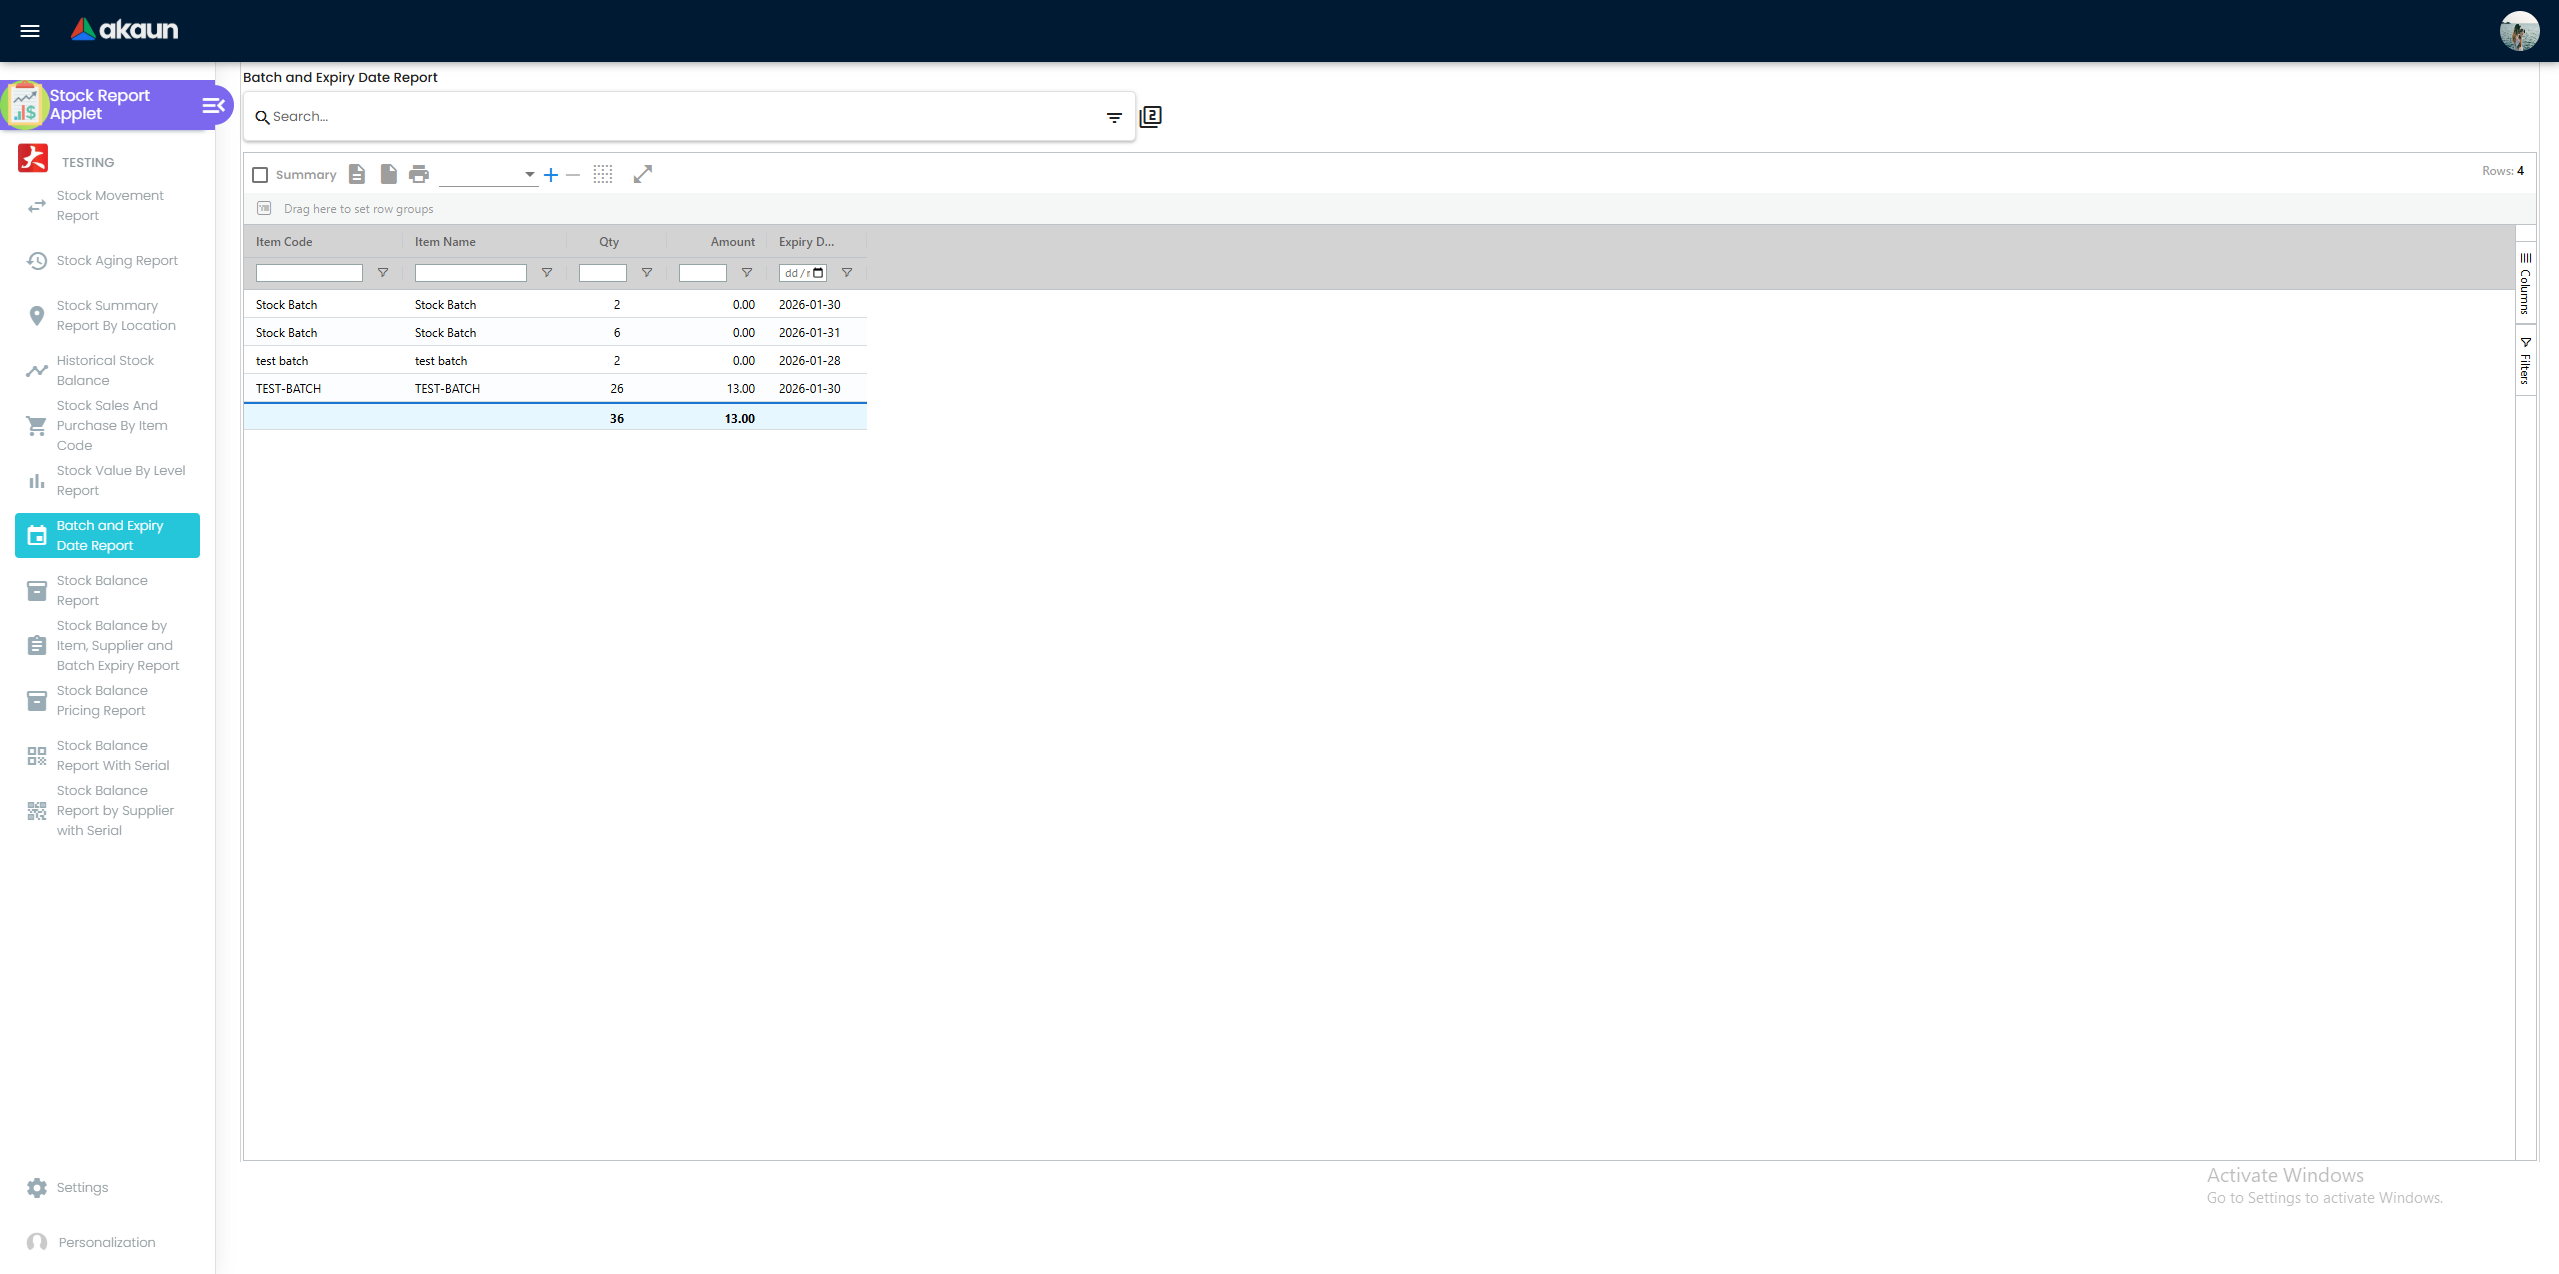This screenshot has width=2559, height=1274.
Task: Click the lined document export icon
Action: point(357,174)
